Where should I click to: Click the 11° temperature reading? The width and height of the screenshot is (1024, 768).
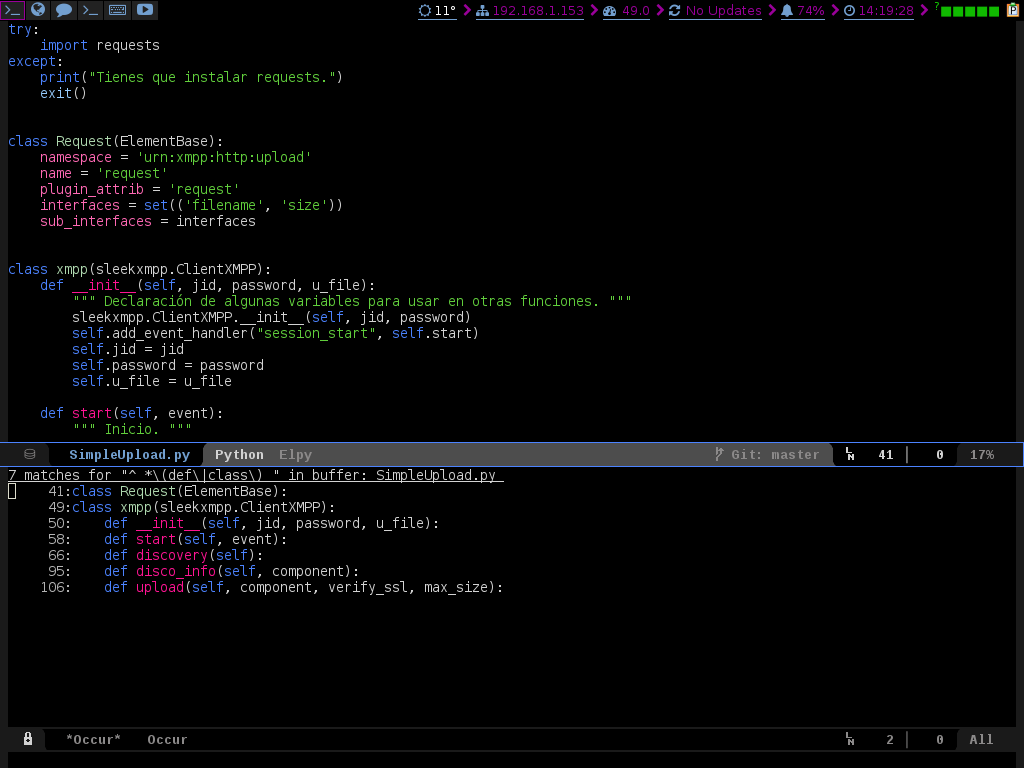(445, 10)
